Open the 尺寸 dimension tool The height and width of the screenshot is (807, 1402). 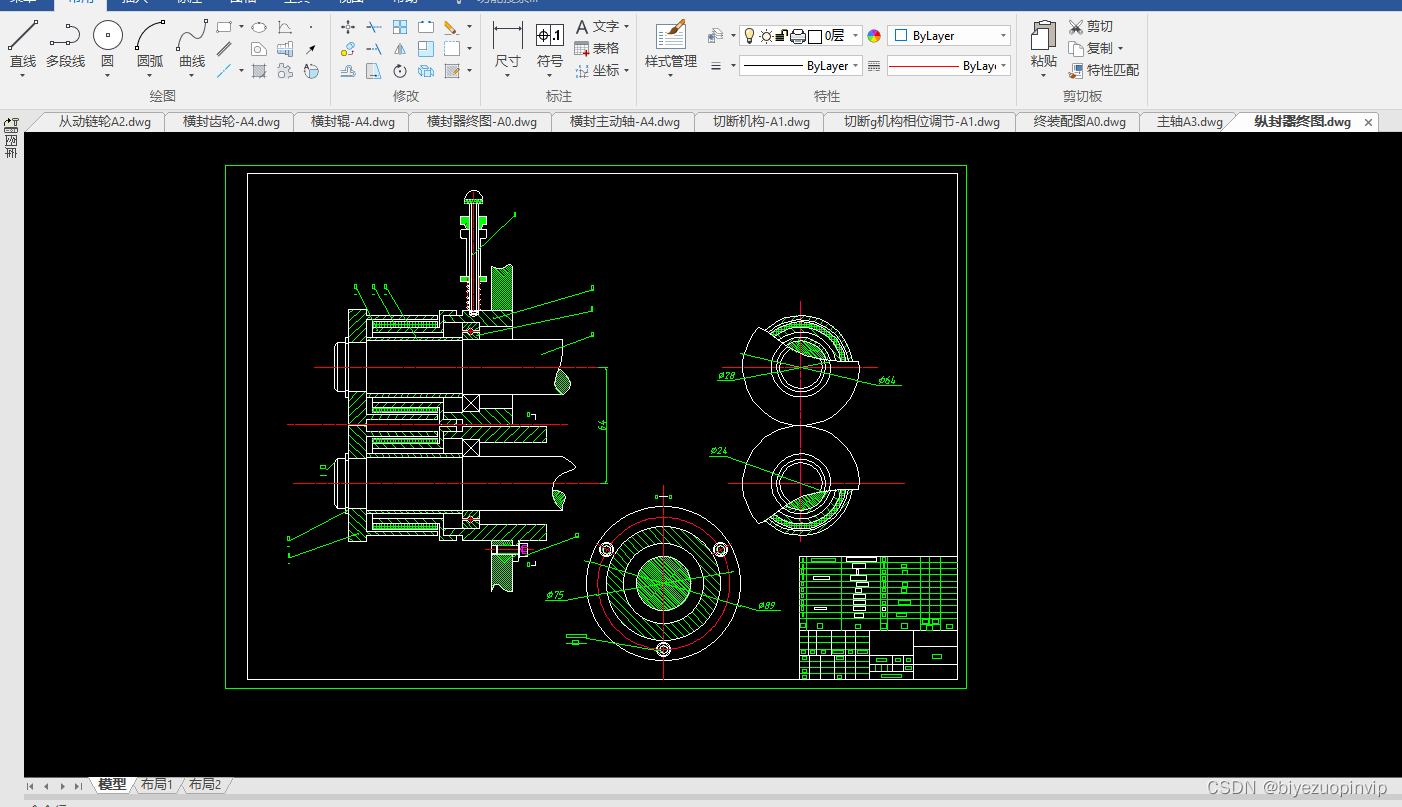pos(508,45)
